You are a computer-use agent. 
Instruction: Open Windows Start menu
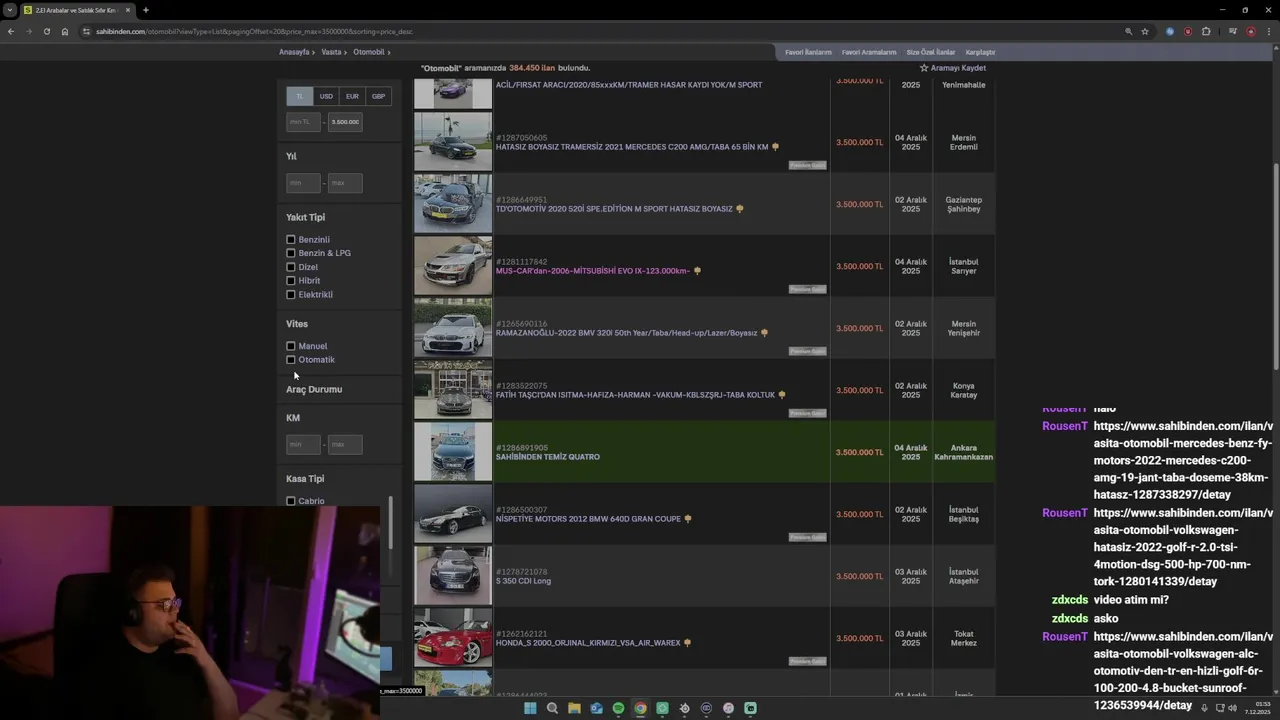[x=530, y=708]
